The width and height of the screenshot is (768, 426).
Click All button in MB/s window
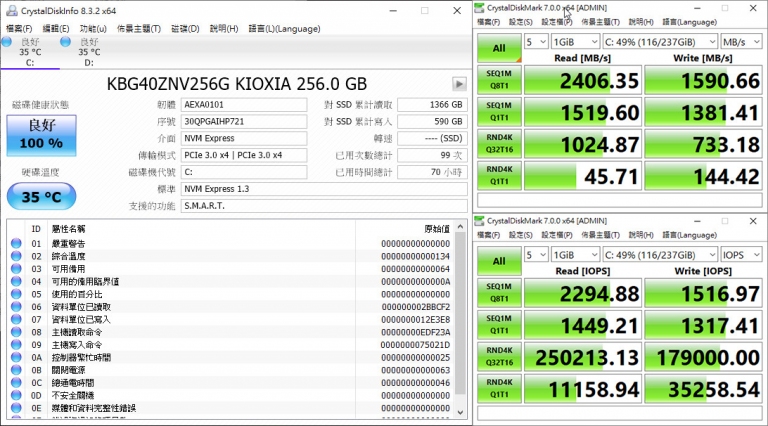(x=499, y=48)
